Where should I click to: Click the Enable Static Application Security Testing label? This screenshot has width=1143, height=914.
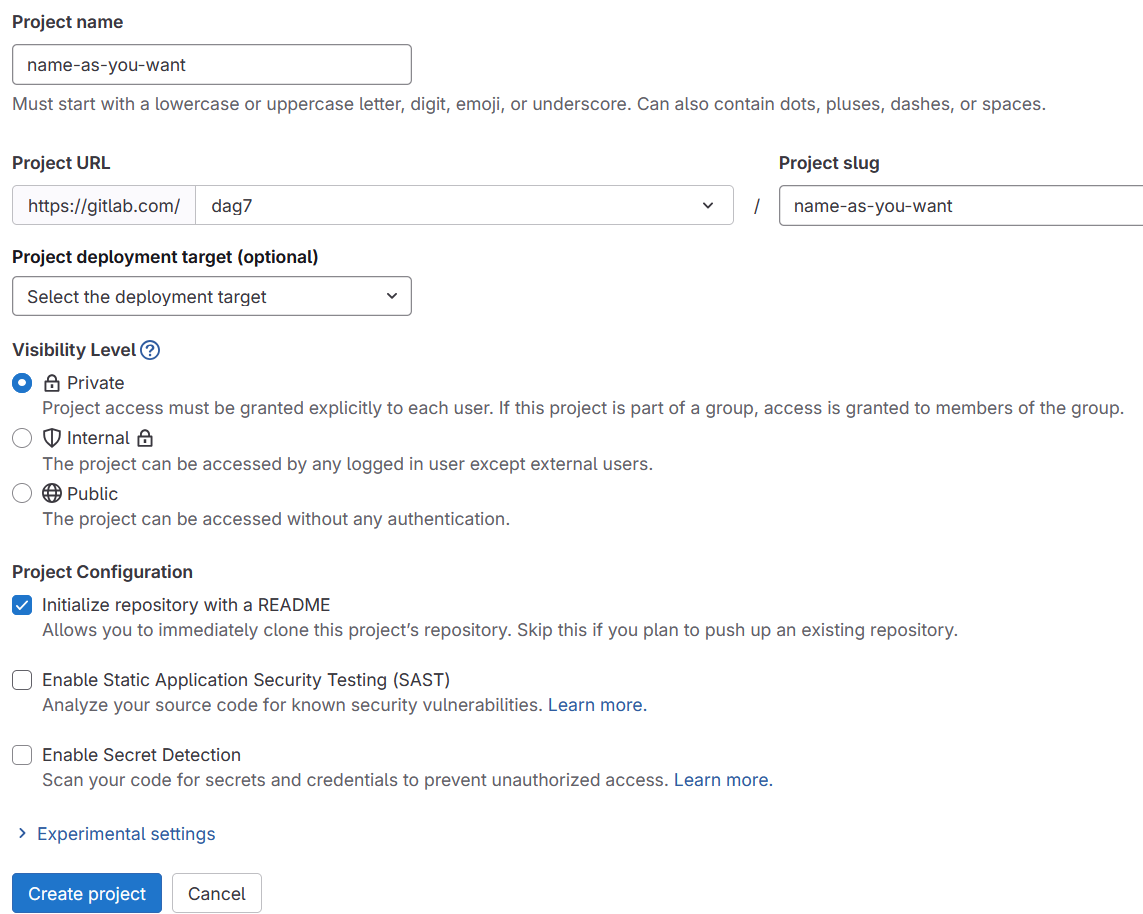pyautogui.click(x=246, y=680)
